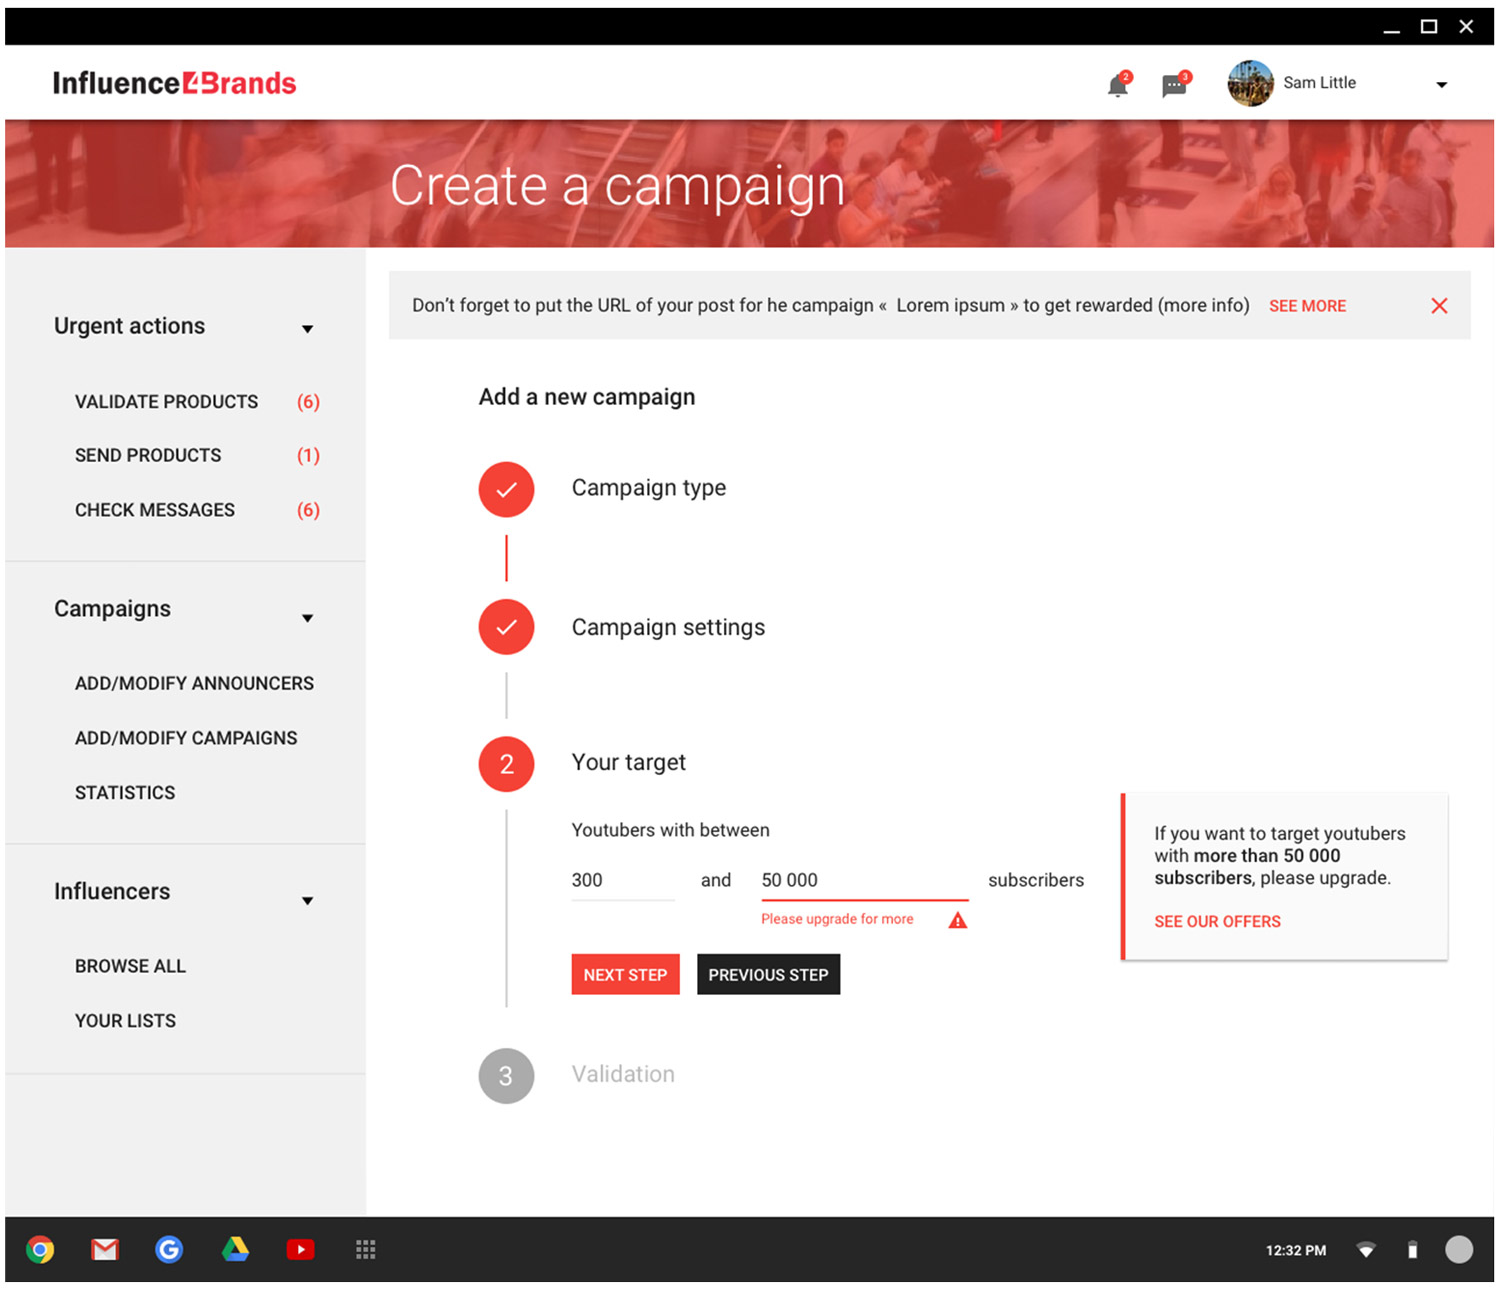Viewport: 1500px width, 1289px height.
Task: Open Chrome from the shelf
Action: [x=40, y=1250]
